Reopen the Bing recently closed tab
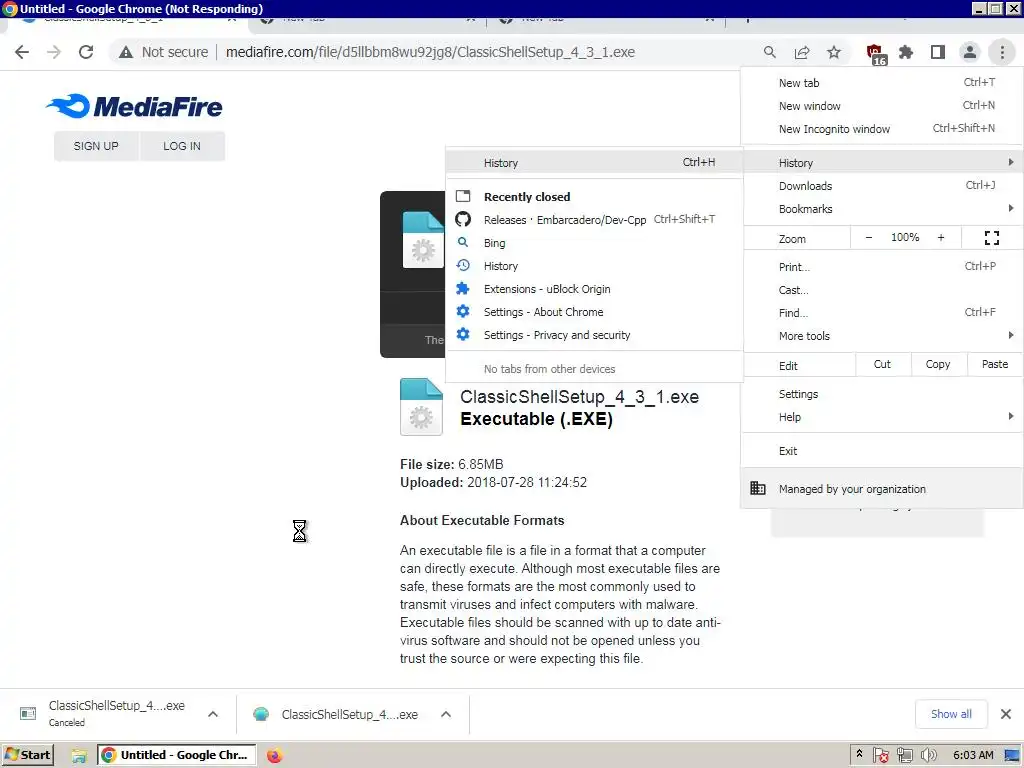 coord(594,243)
